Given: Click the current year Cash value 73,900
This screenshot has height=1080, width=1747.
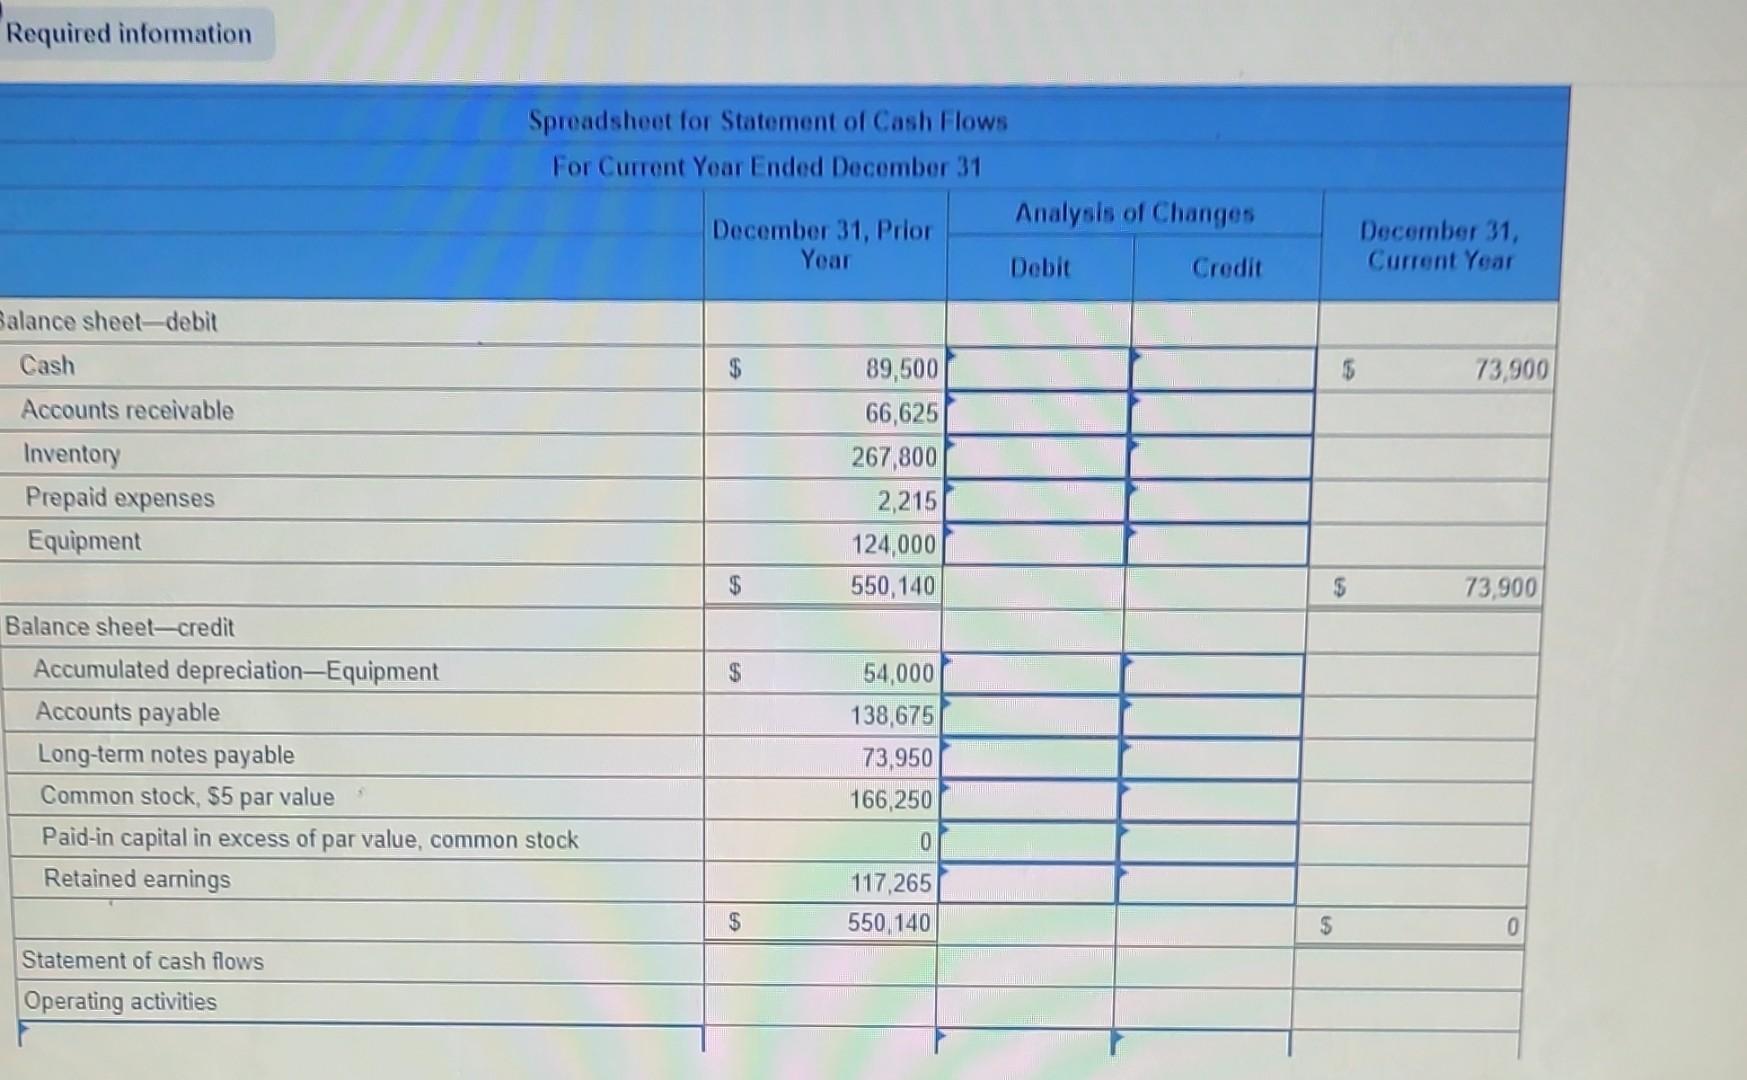Looking at the screenshot, I should click(1511, 370).
